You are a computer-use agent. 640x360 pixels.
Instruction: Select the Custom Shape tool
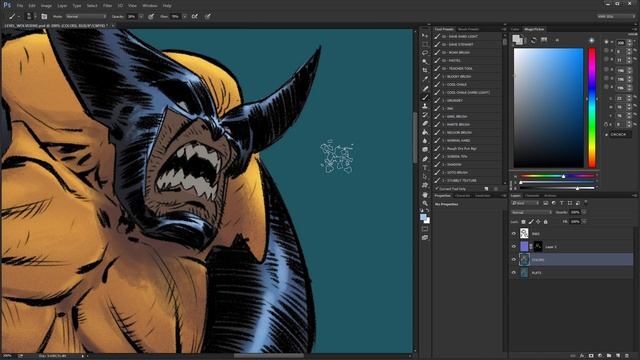click(x=425, y=185)
